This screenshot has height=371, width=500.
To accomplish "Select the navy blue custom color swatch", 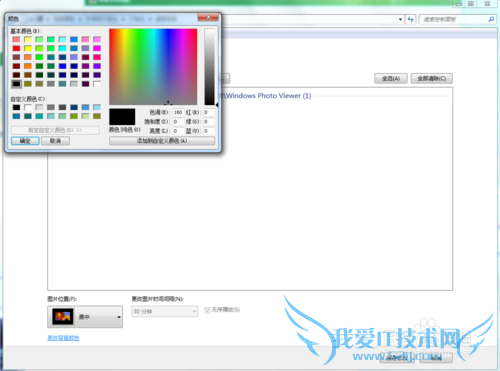I will click(x=74, y=107).
